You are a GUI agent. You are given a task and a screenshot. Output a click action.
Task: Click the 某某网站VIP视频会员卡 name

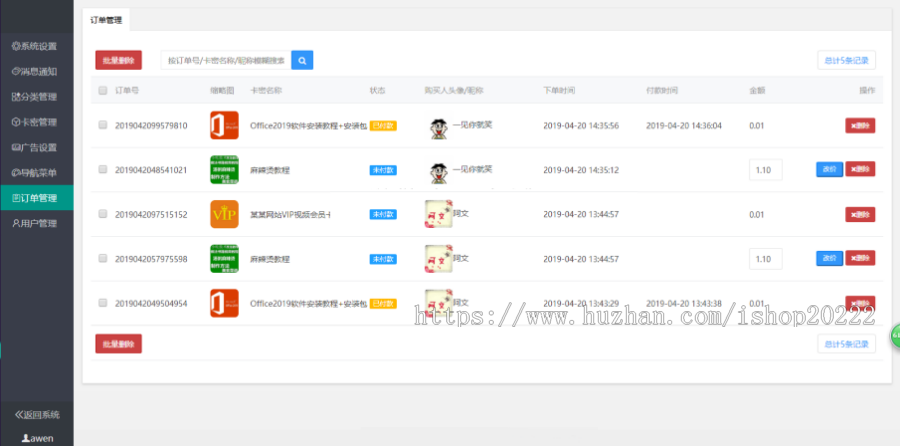[x=290, y=215]
